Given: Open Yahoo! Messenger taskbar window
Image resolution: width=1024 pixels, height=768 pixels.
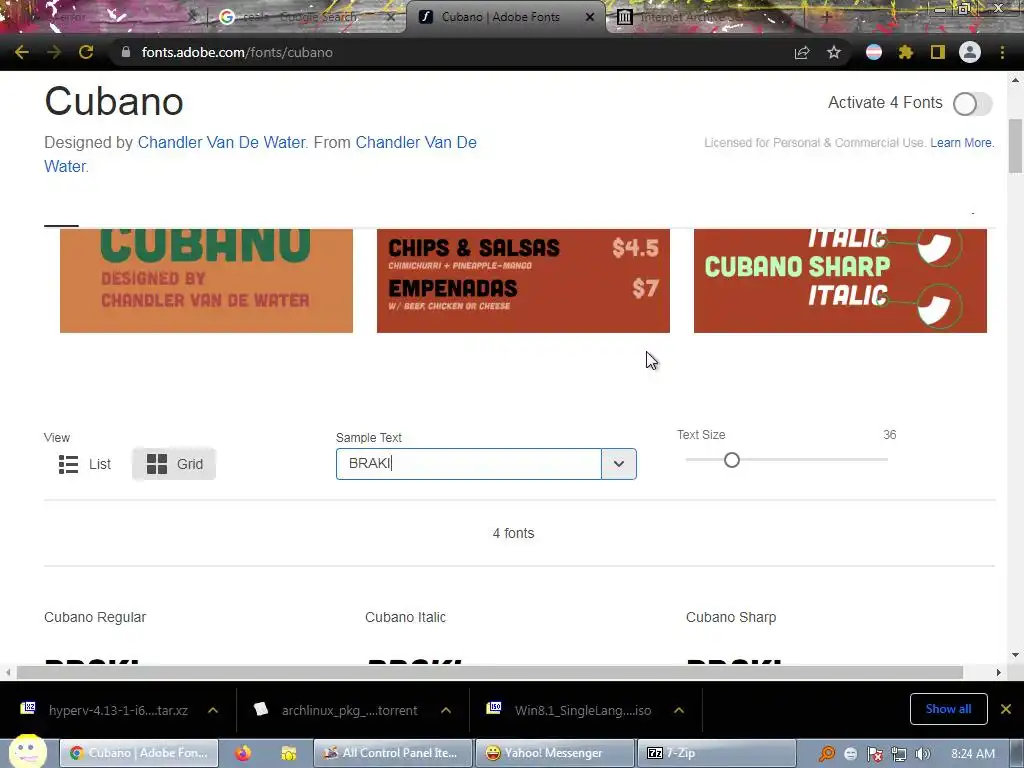Looking at the screenshot, I should click(x=555, y=753).
